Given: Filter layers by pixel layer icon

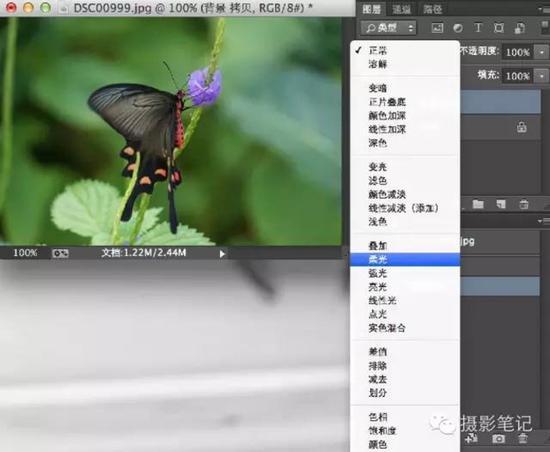Looking at the screenshot, I should 437,28.
